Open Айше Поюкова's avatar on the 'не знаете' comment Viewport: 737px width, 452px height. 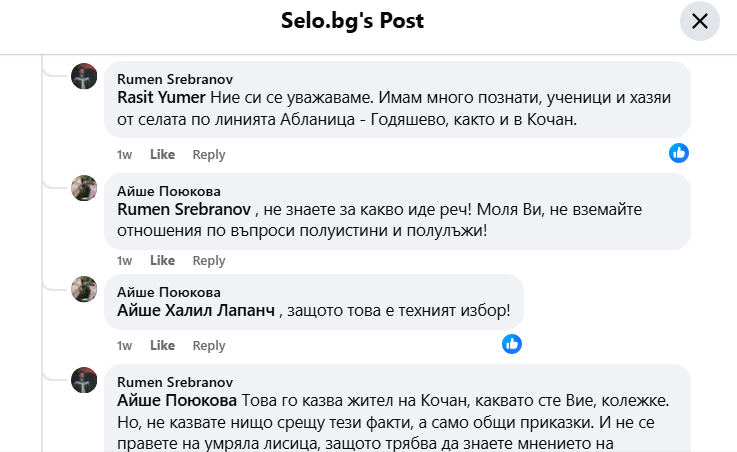[x=84, y=190]
